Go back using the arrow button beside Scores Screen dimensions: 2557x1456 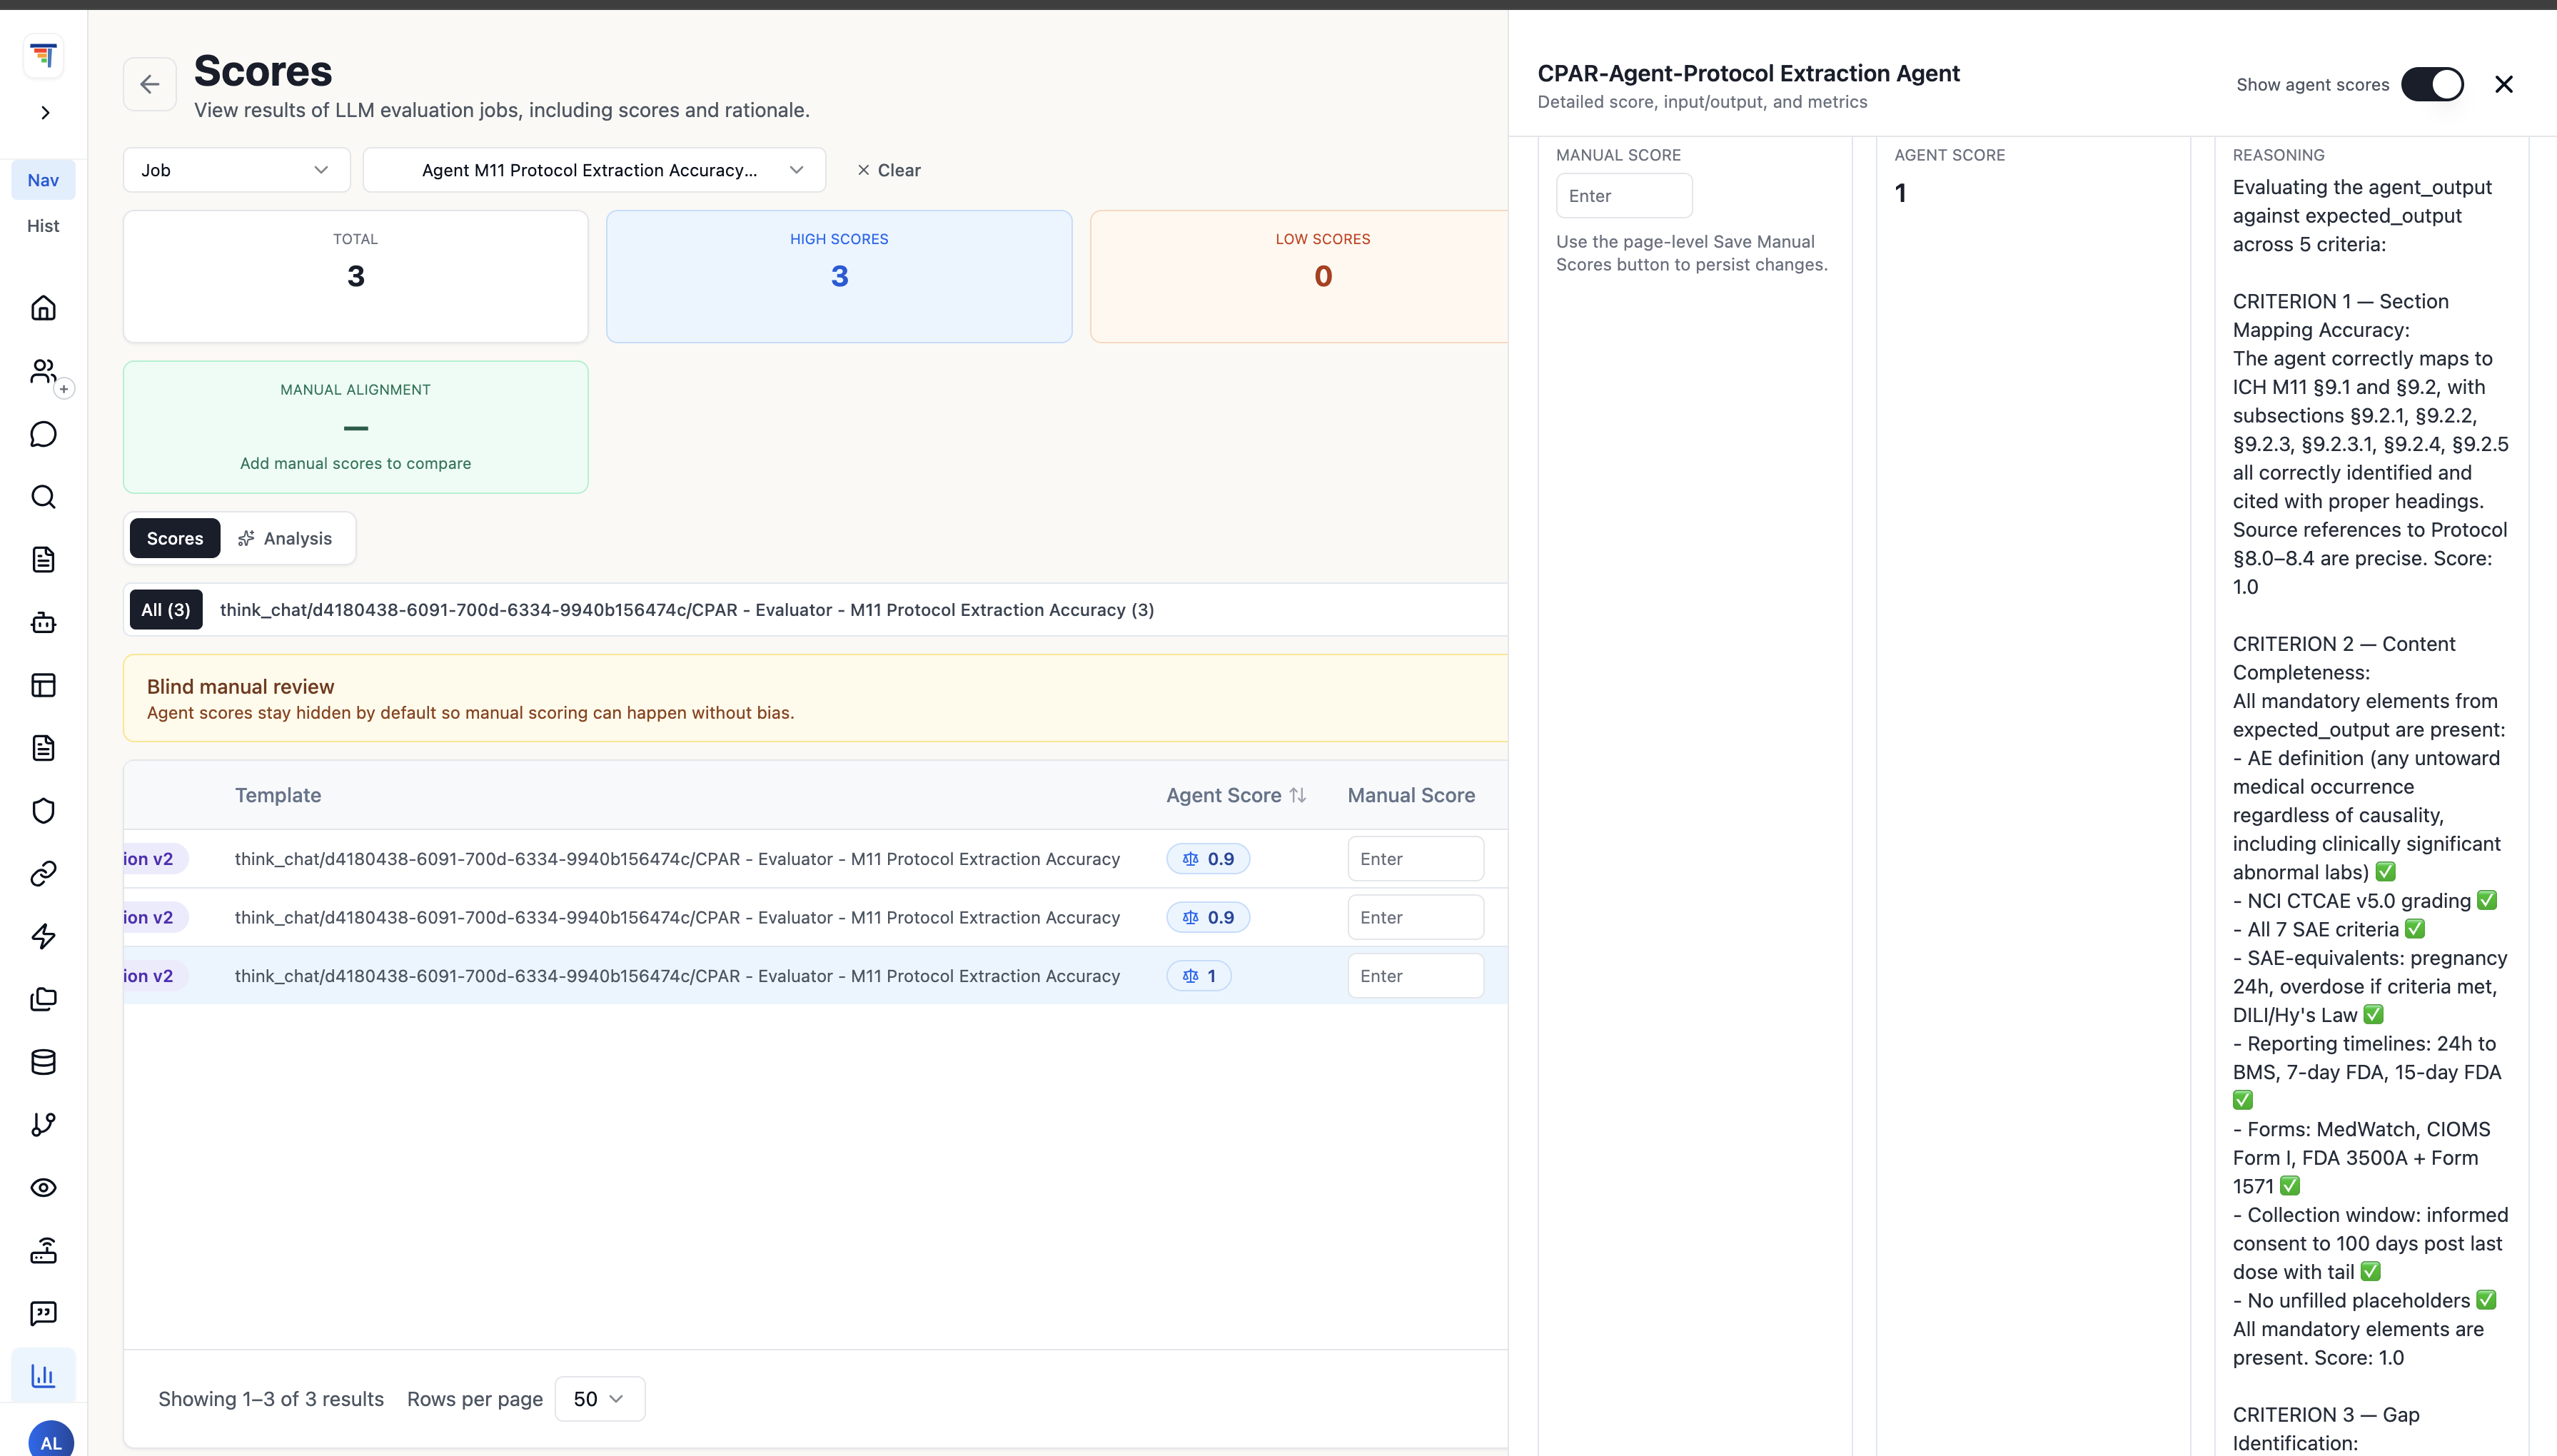(x=150, y=84)
